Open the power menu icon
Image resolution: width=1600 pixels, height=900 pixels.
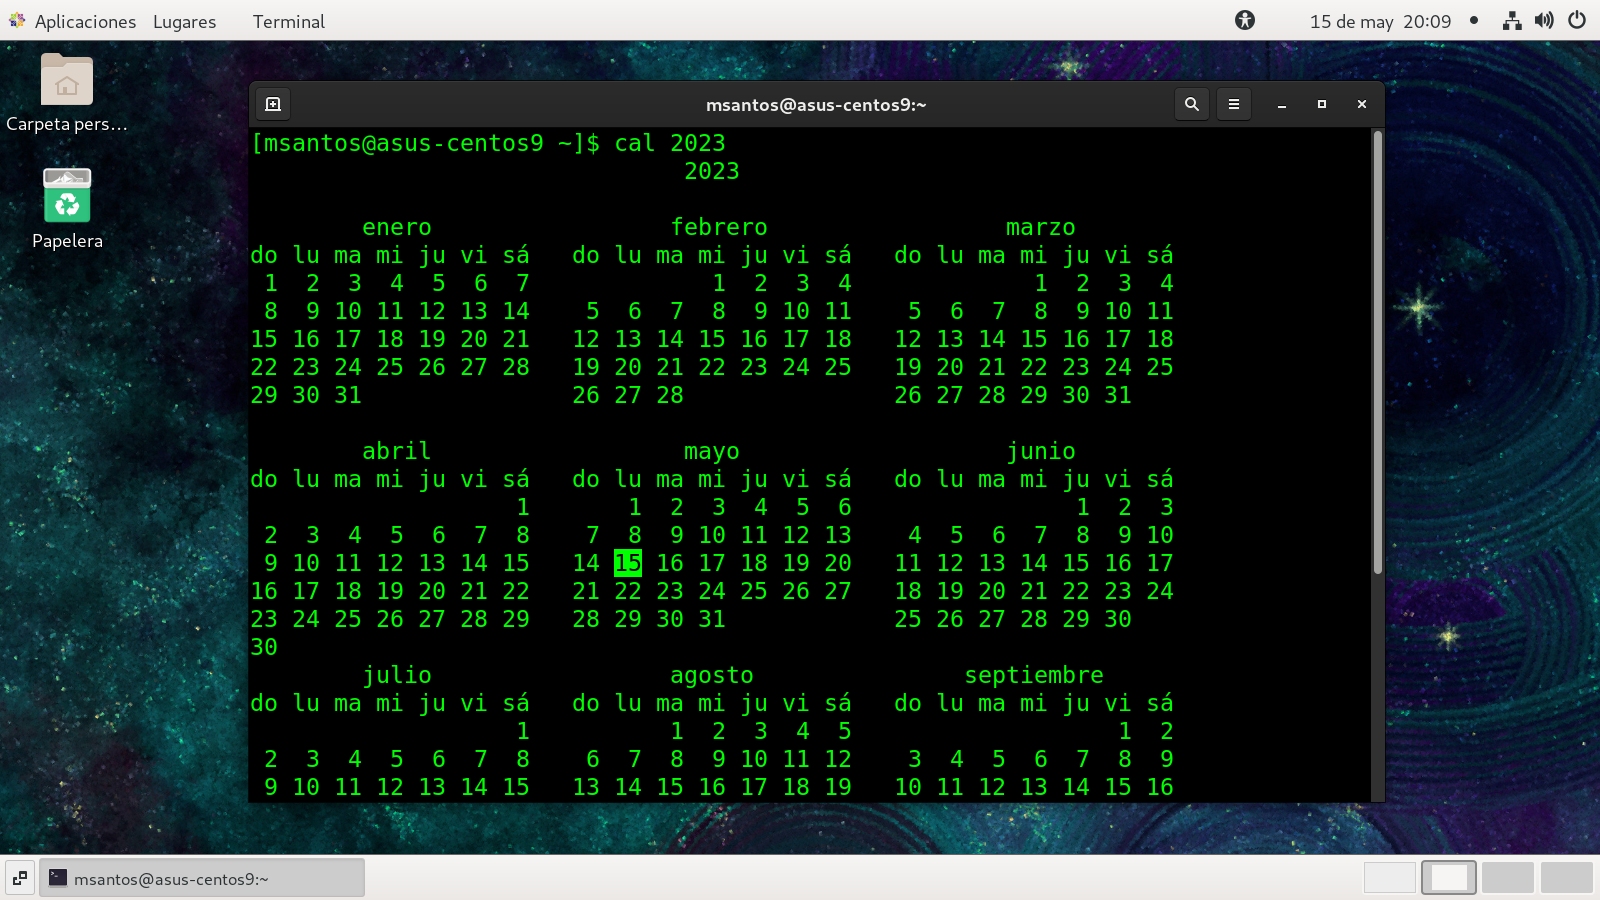pyautogui.click(x=1577, y=21)
